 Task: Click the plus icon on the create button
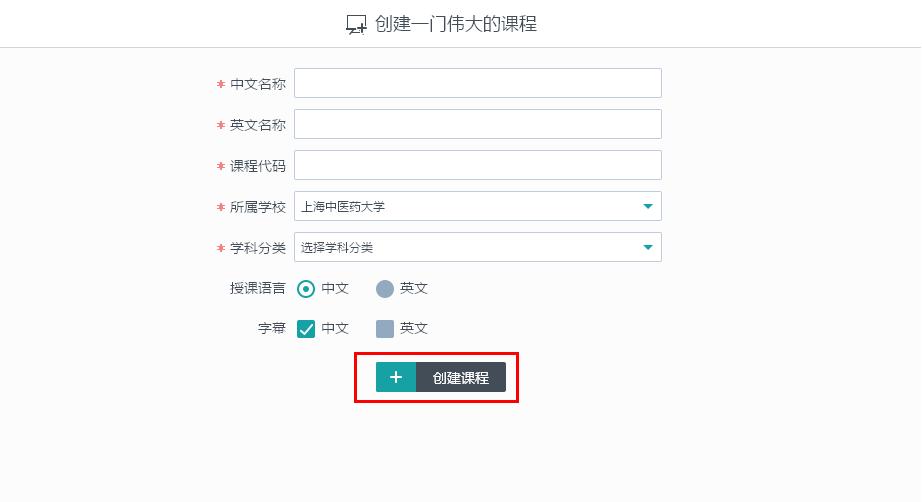(396, 377)
